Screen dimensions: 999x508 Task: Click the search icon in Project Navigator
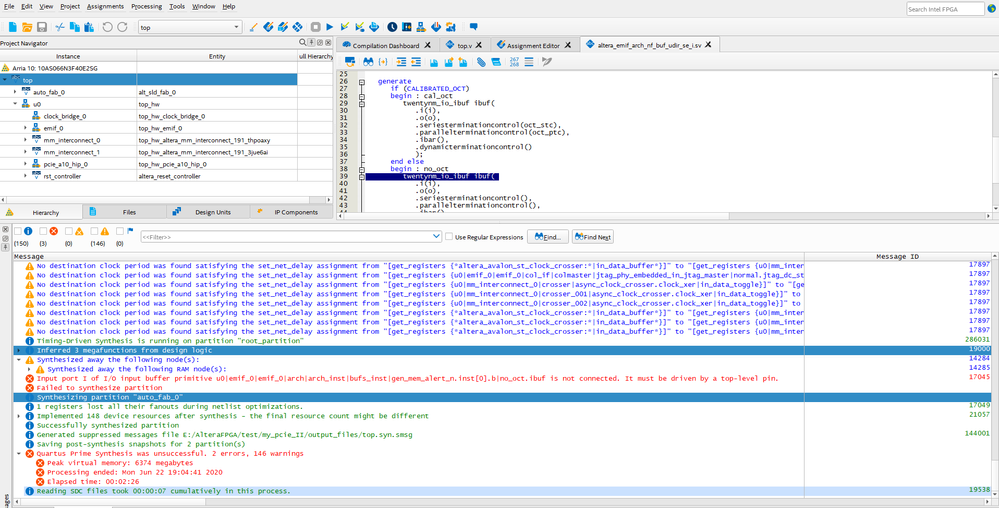pyautogui.click(x=303, y=43)
